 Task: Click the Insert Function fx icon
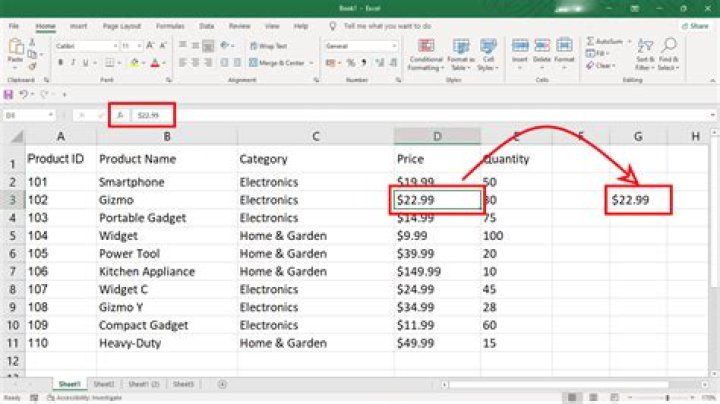120,115
